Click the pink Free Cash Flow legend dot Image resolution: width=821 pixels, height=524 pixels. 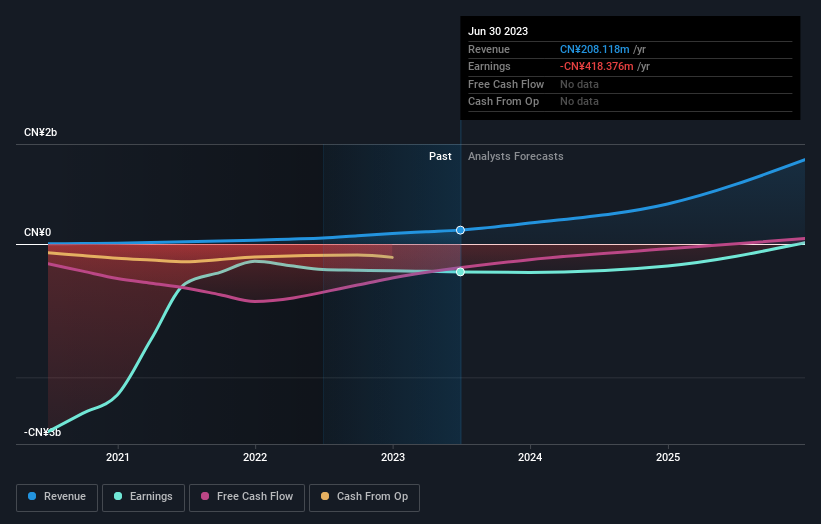(x=205, y=496)
